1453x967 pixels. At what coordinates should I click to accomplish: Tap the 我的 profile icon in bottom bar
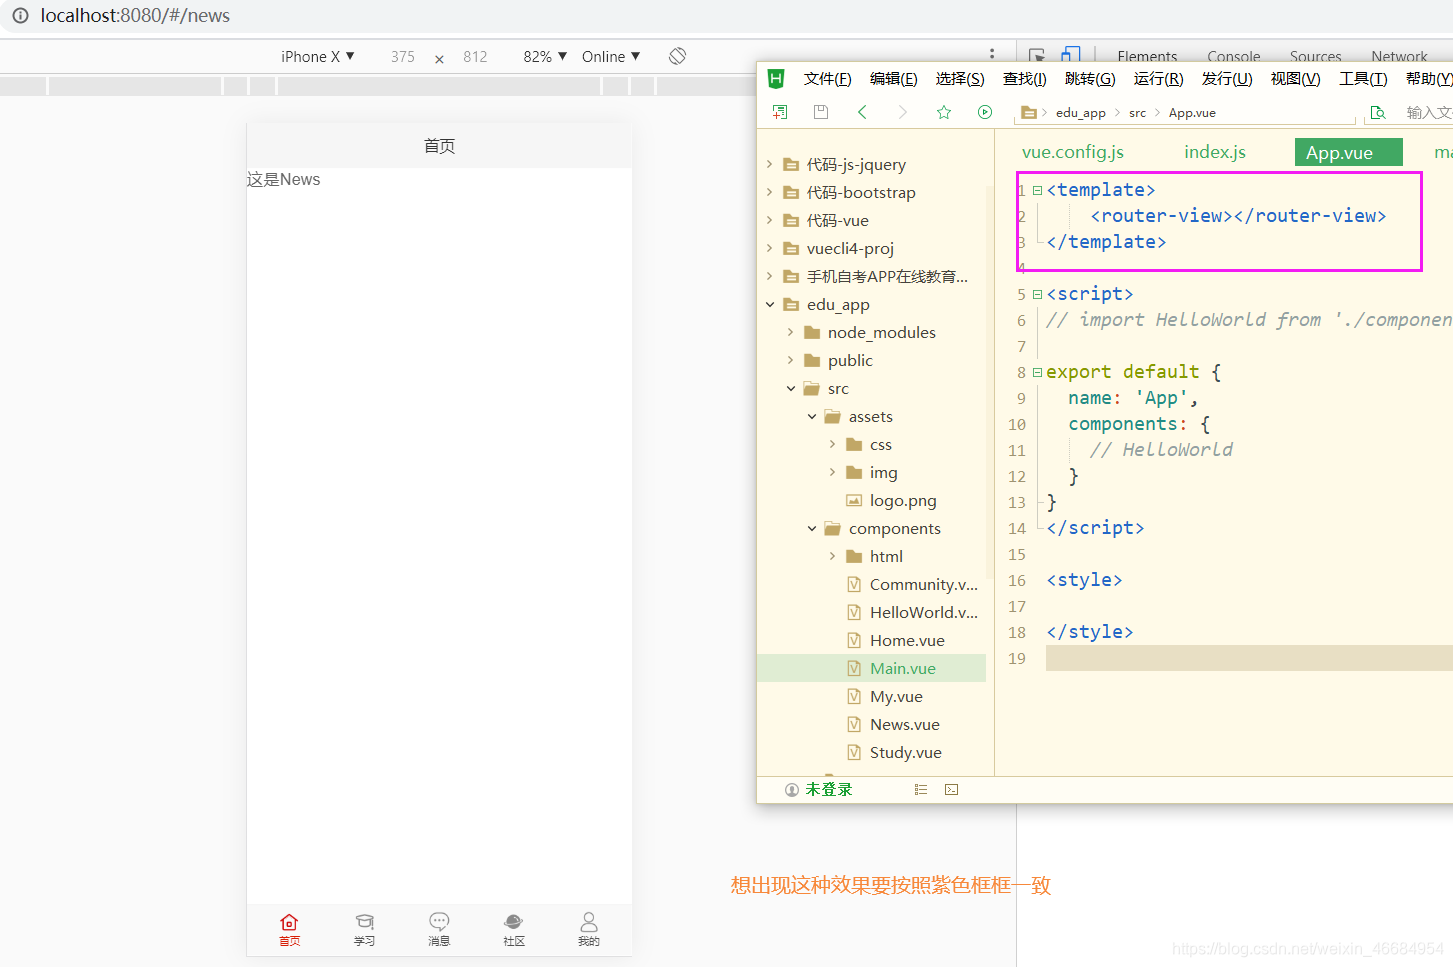coord(589,921)
